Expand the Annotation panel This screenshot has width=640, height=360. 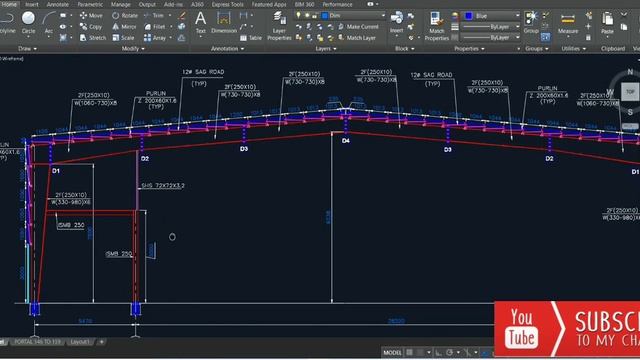coord(227,49)
